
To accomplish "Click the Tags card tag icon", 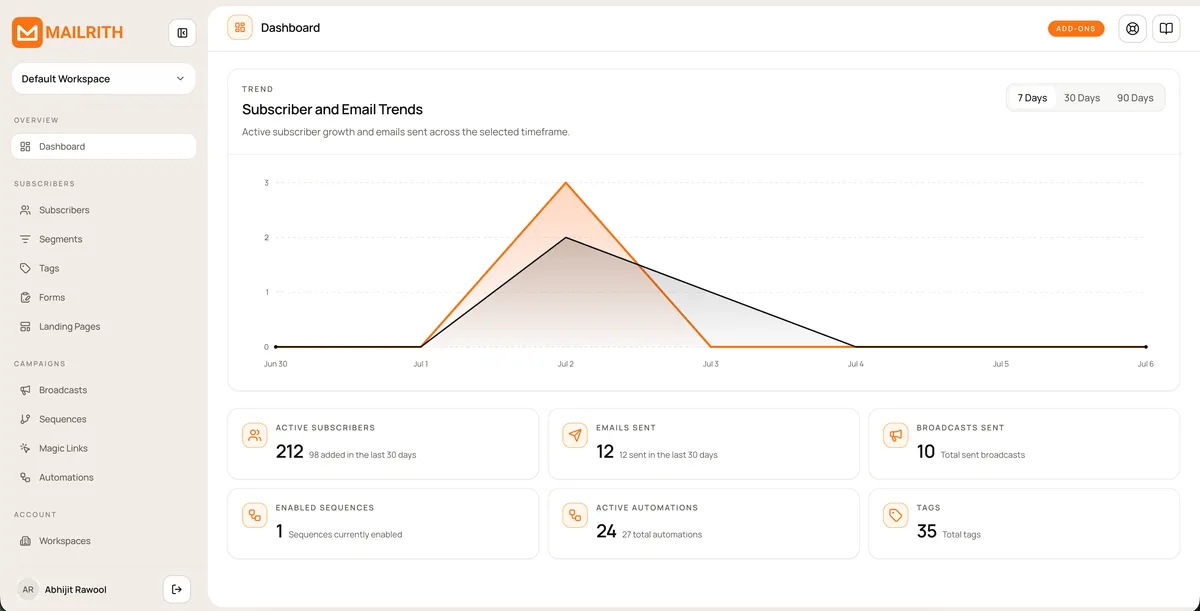I will point(895,515).
